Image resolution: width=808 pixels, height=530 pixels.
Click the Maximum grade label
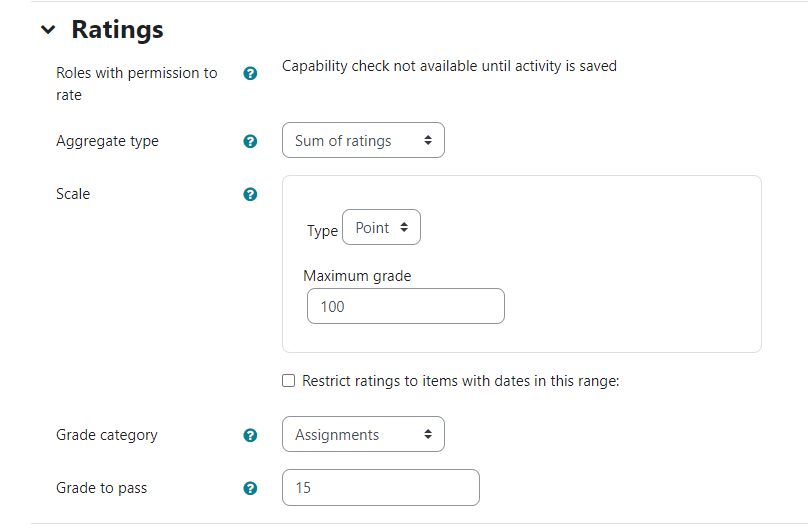coord(357,276)
